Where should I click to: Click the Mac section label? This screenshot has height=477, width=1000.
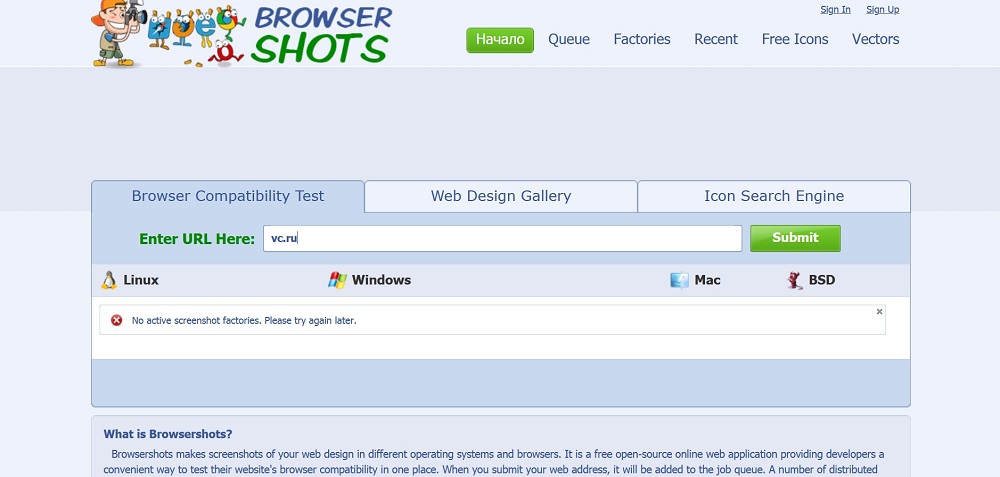coord(707,280)
